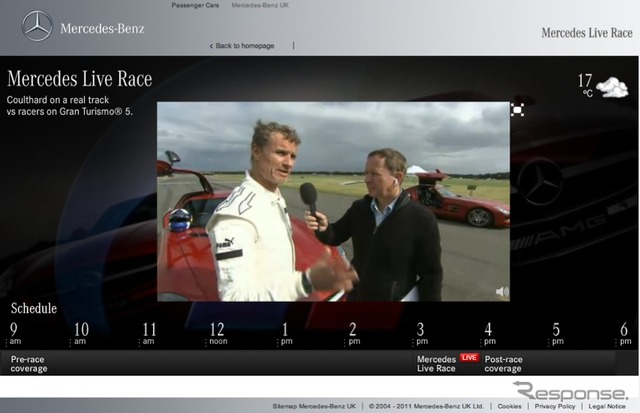Click the Mercedes-Benz wordmark
The height and width of the screenshot is (413, 640).
point(102,29)
